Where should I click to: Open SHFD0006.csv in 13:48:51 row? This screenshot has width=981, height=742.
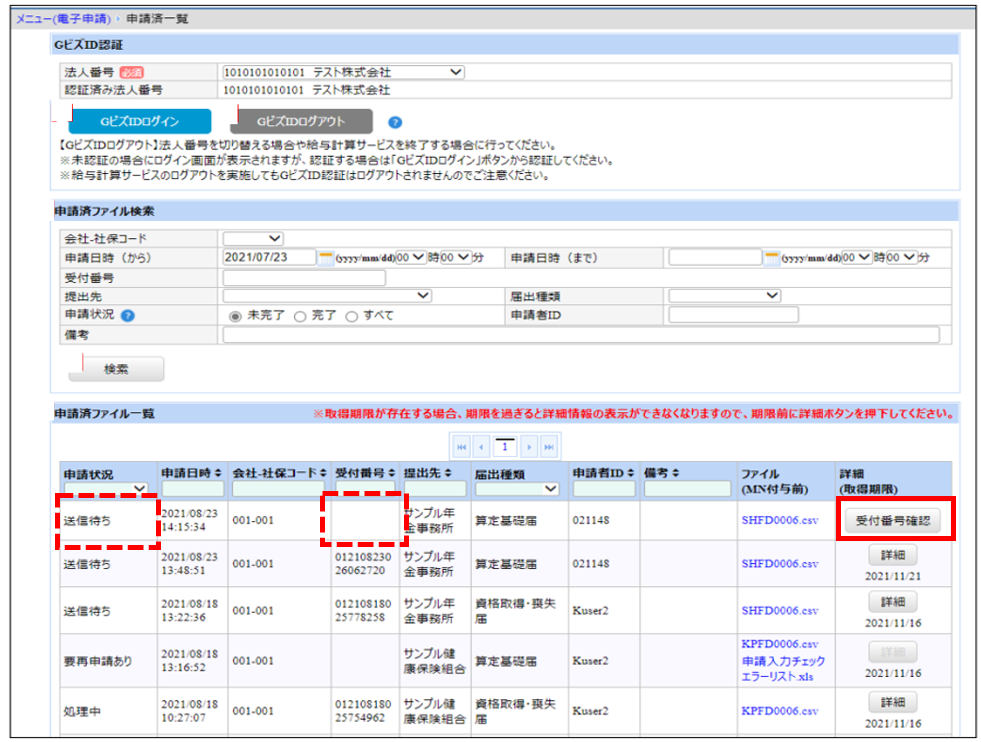coord(780,564)
